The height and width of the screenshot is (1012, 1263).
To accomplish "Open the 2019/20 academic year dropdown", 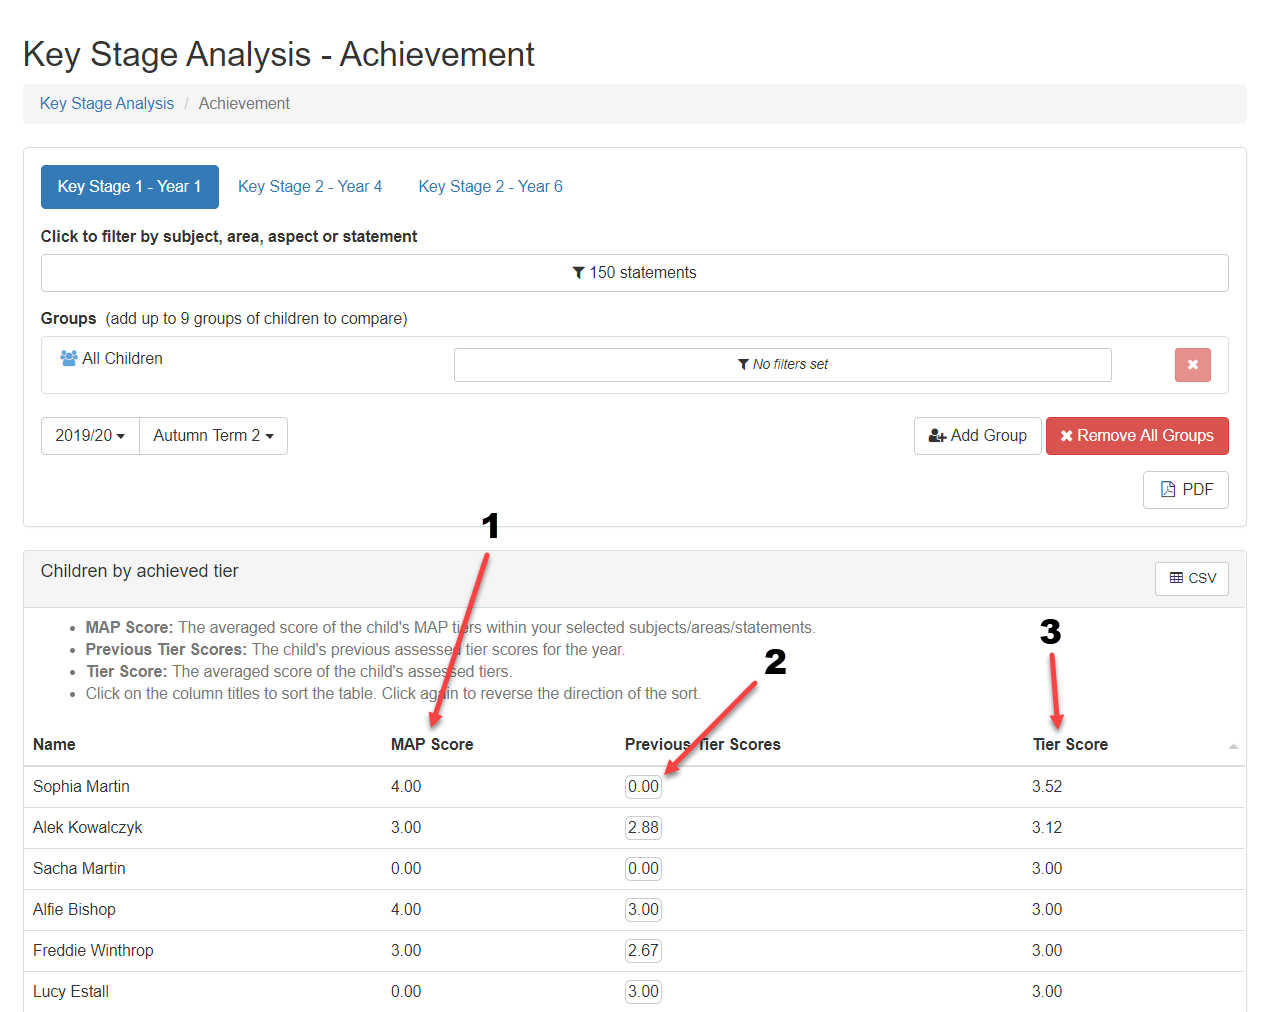I will [x=90, y=436].
